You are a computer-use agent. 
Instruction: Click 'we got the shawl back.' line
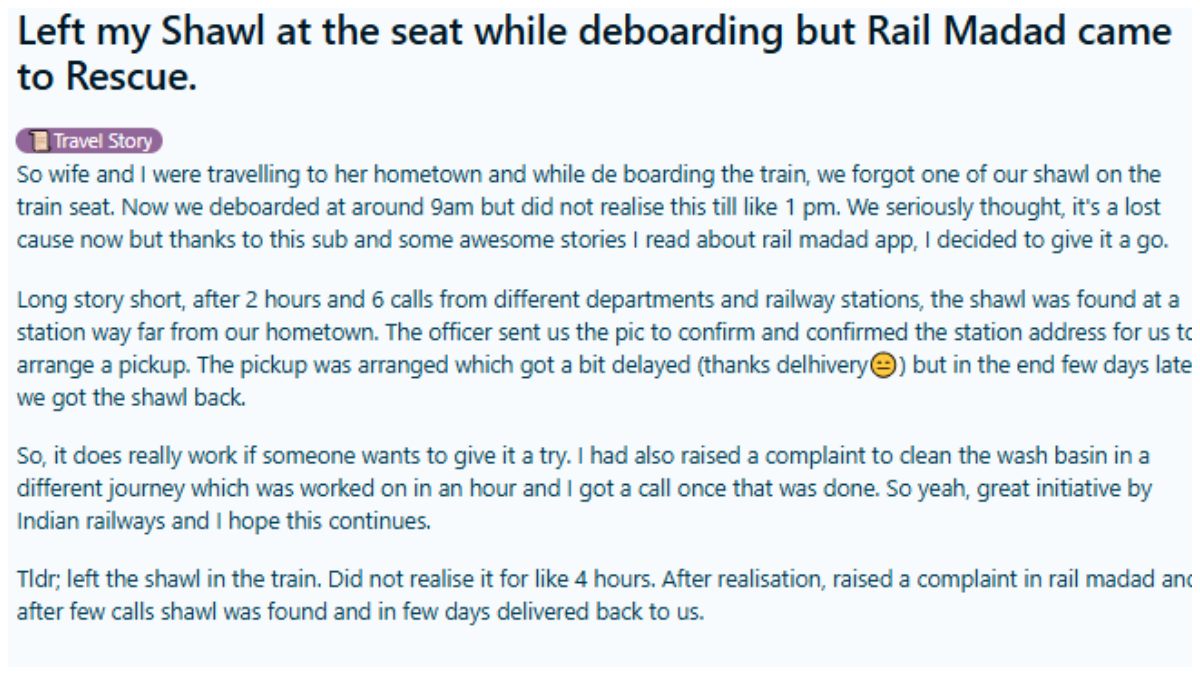click(131, 398)
